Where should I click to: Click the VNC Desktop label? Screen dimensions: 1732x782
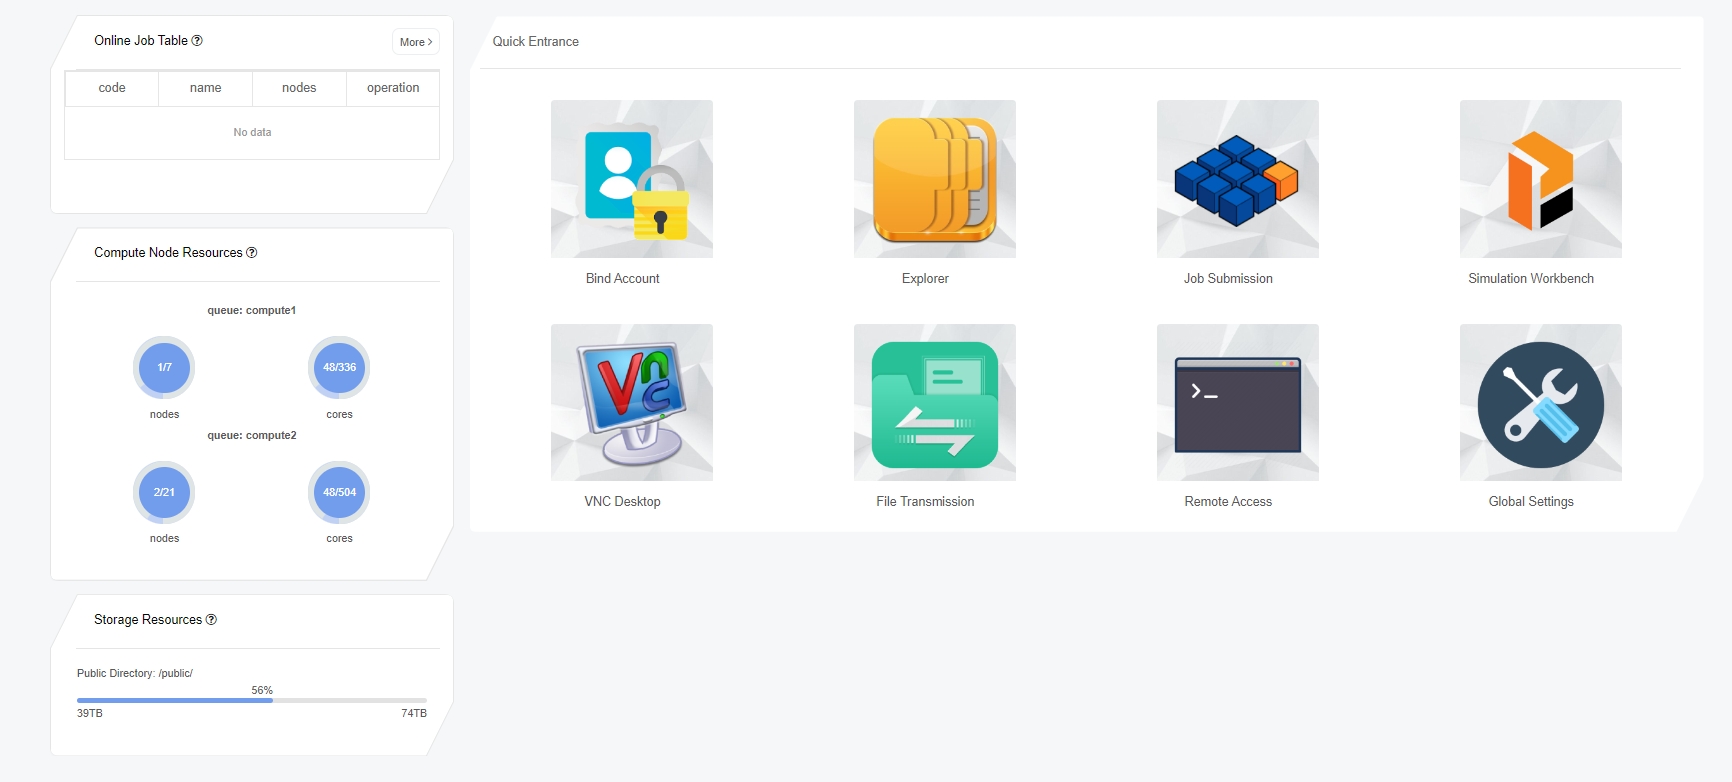(622, 502)
